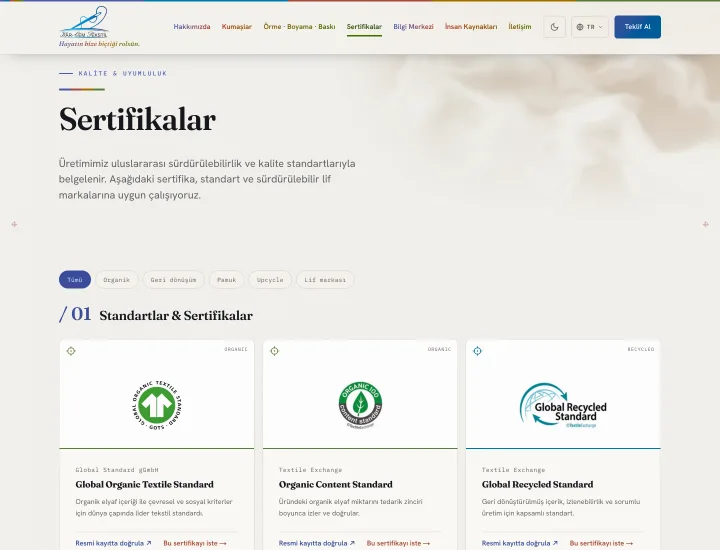Click the Sertifikalar page heading
The image size is (720, 550).
(x=137, y=119)
